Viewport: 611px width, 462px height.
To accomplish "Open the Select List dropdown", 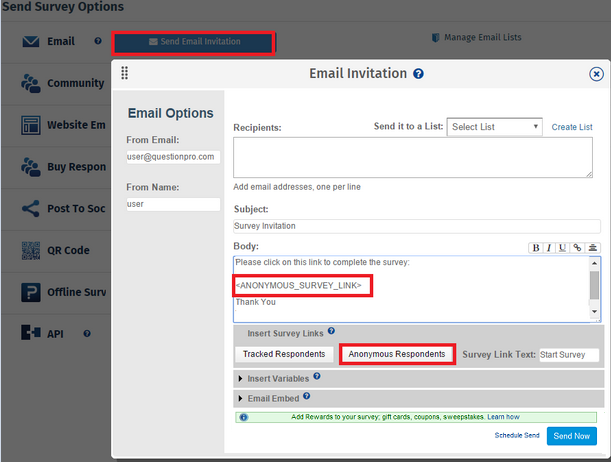I will click(x=494, y=127).
